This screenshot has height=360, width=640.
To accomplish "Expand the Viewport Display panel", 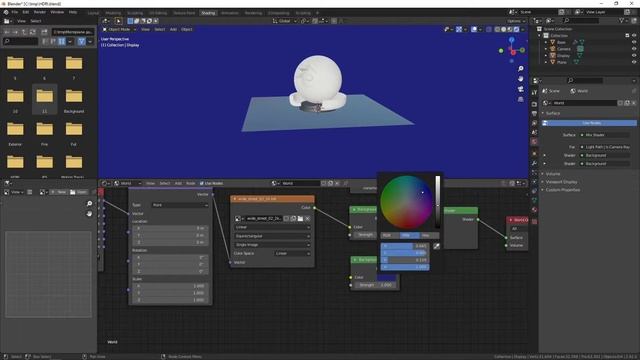I will click(561, 182).
